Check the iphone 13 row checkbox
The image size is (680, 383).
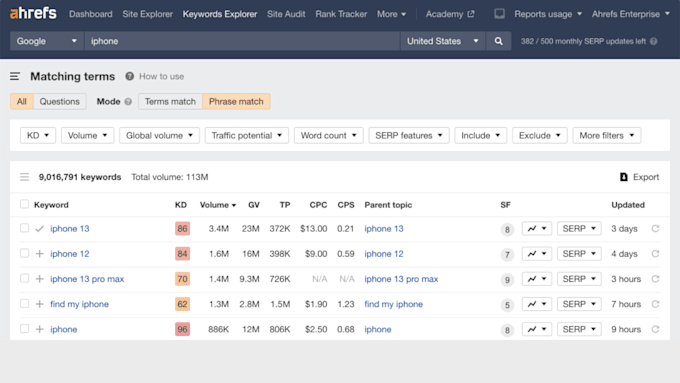24,228
